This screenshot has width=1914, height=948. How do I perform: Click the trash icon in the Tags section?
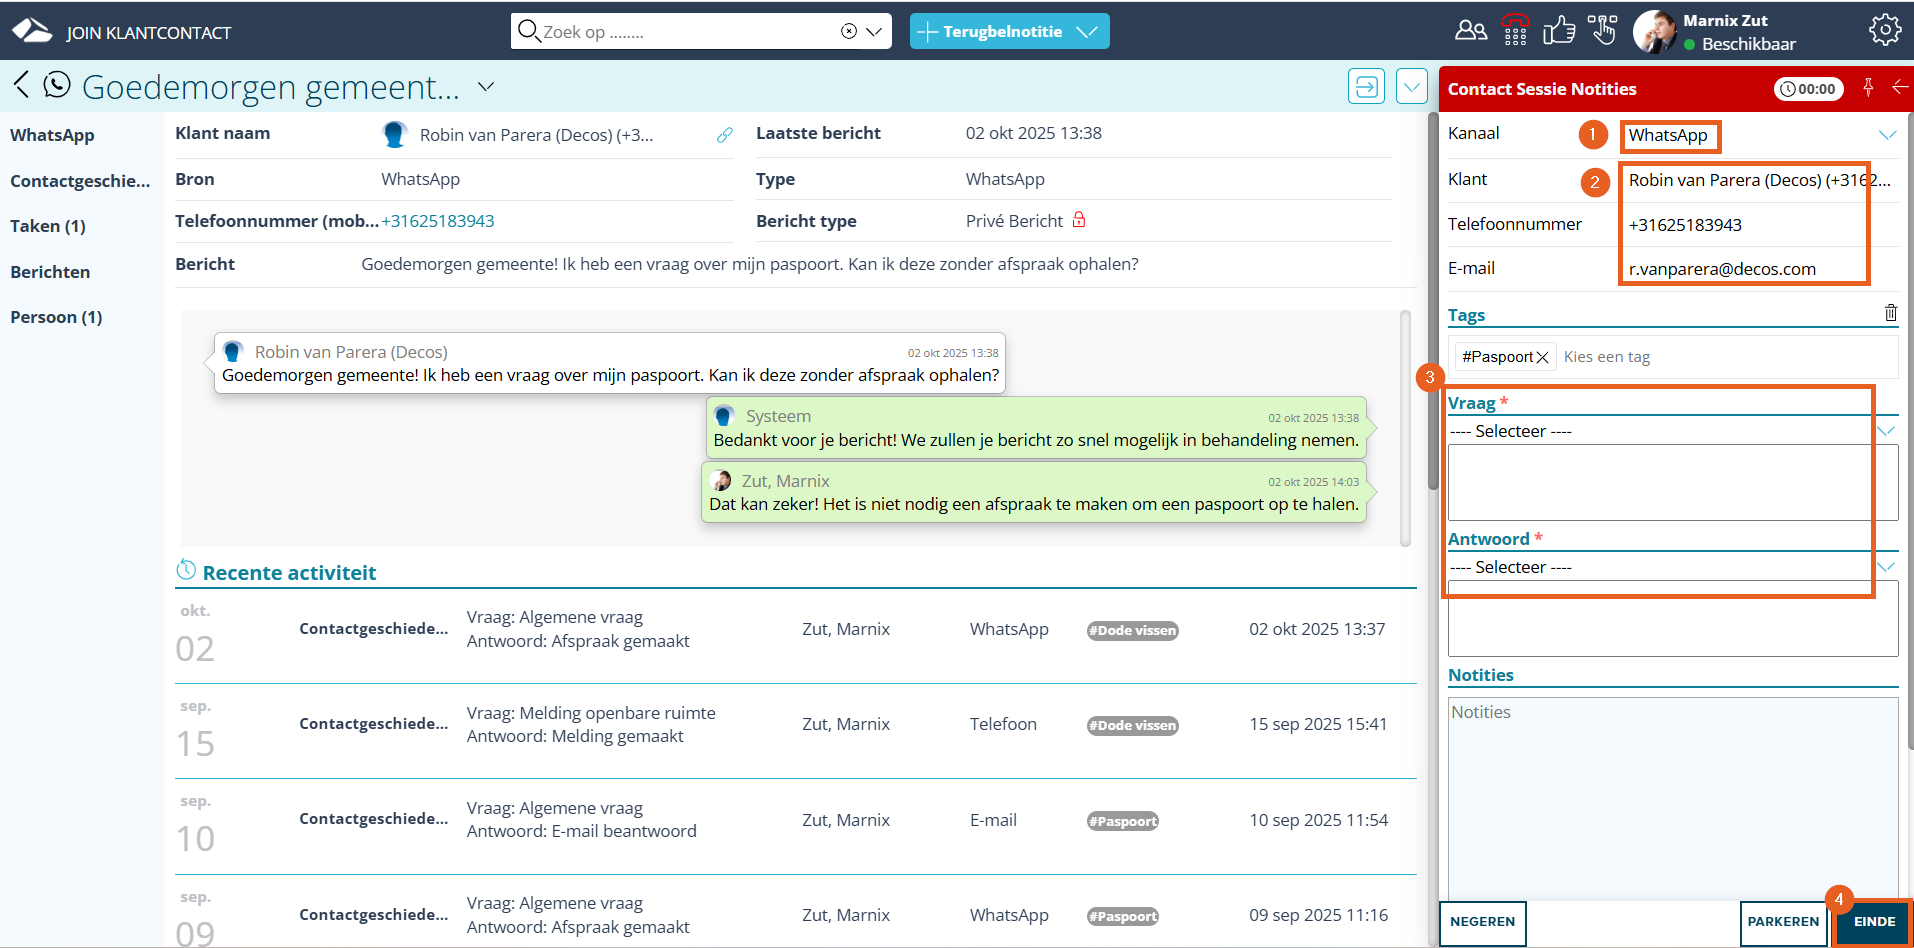click(1890, 313)
